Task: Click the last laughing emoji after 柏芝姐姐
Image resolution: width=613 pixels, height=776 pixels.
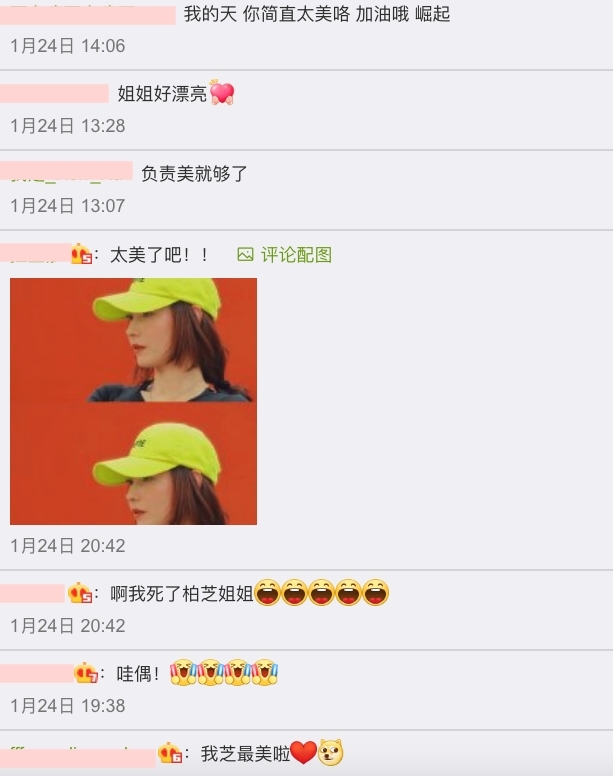Action: [x=376, y=592]
